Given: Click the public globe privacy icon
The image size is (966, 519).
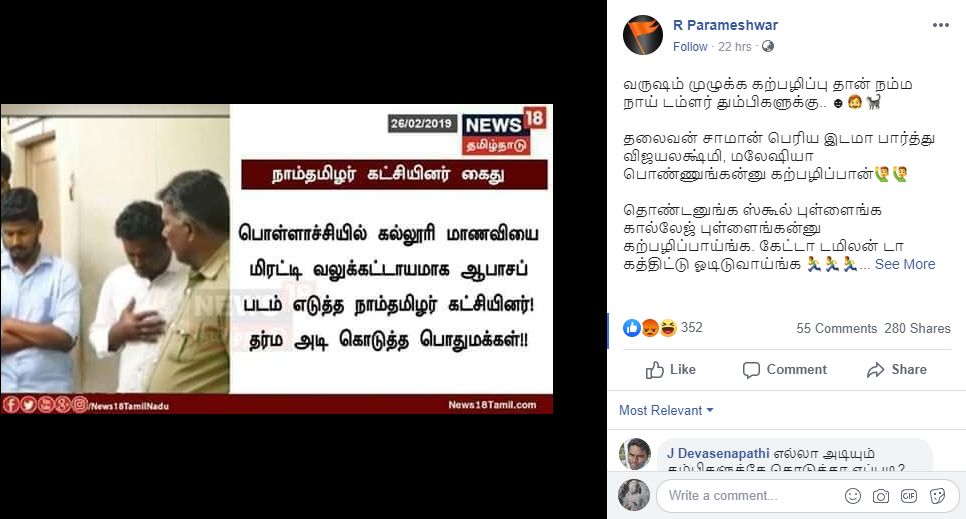Looking at the screenshot, I should (x=768, y=46).
